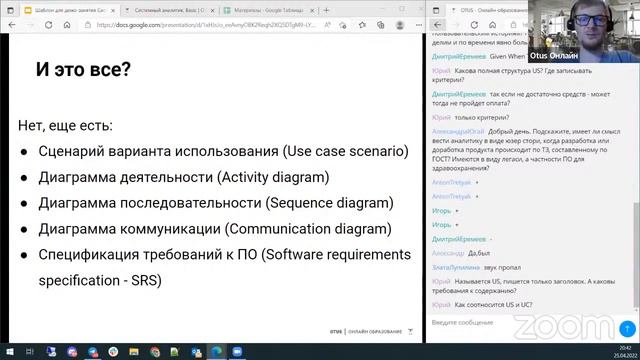
Task: Open the tab actions menu in the right window
Action: point(436,10)
